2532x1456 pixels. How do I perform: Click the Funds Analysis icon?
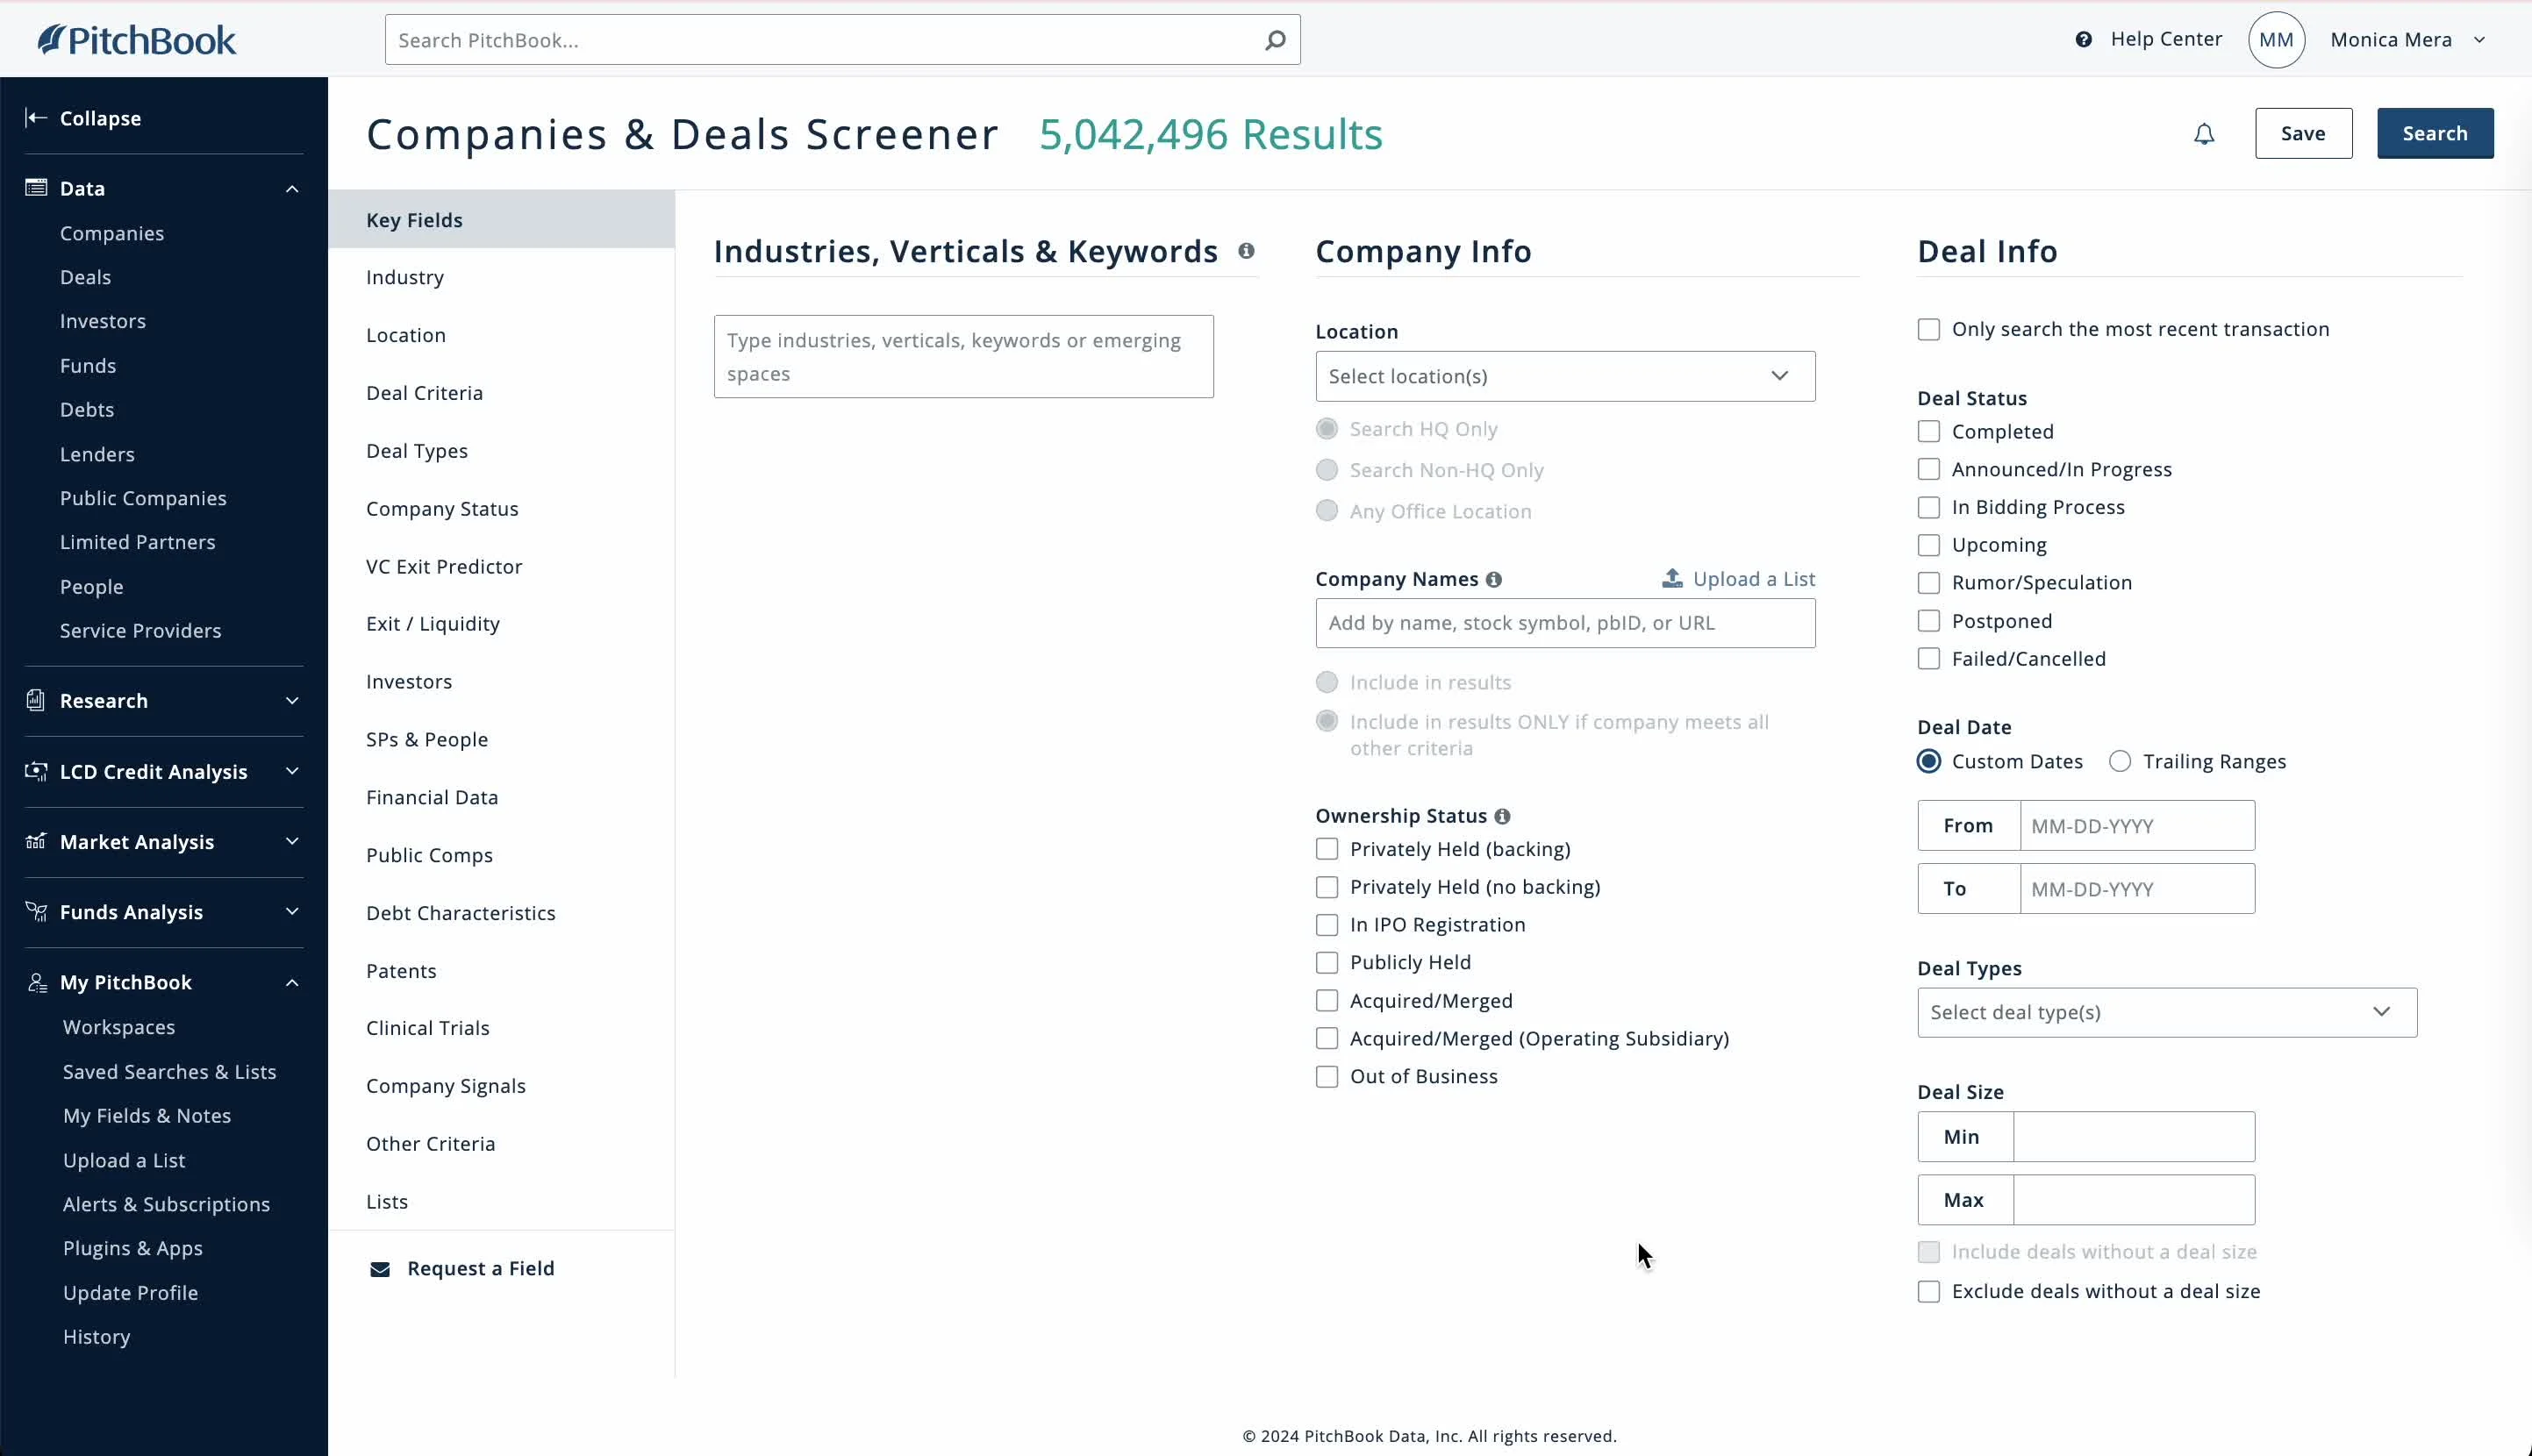click(x=36, y=911)
